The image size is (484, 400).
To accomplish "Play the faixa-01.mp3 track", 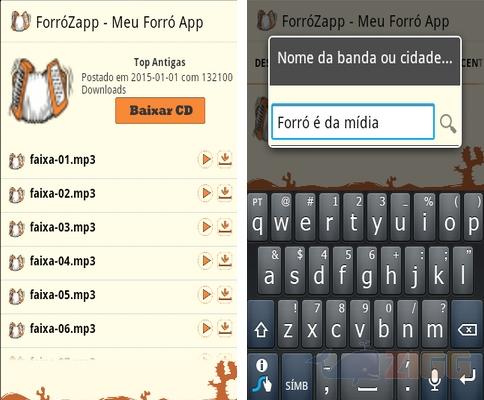I will (x=206, y=160).
